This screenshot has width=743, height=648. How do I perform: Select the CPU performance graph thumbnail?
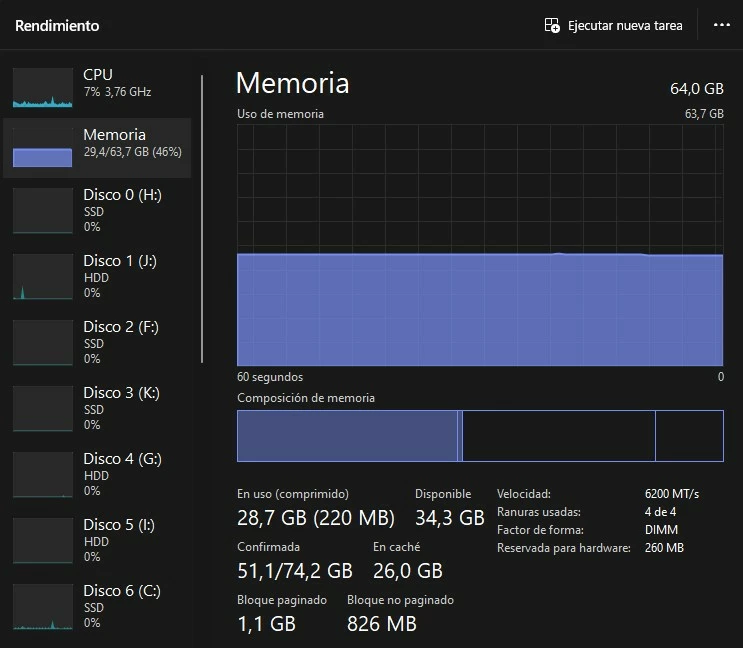43,88
